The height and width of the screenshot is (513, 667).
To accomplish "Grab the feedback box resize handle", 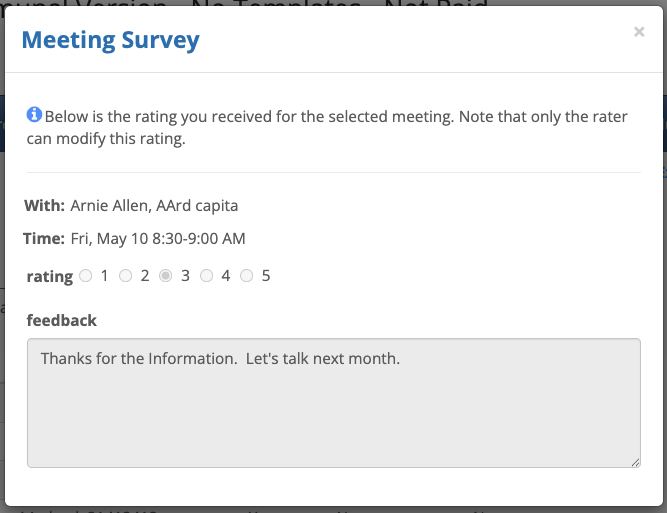I will coord(635,462).
